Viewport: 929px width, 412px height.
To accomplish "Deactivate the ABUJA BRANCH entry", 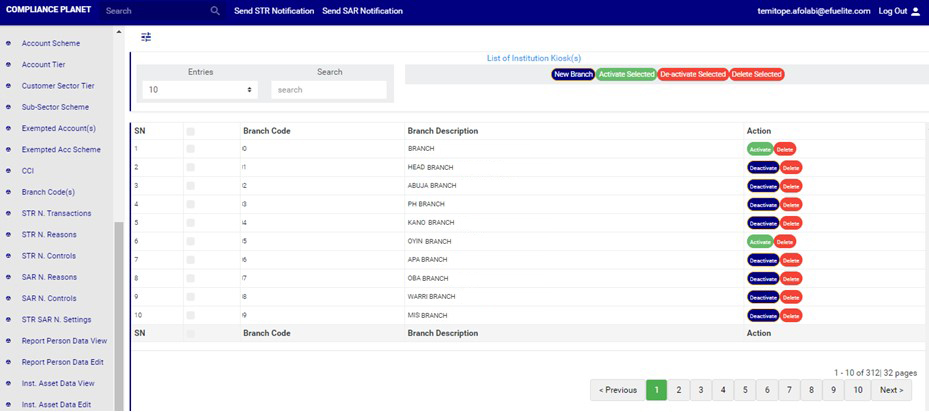I will 762,186.
